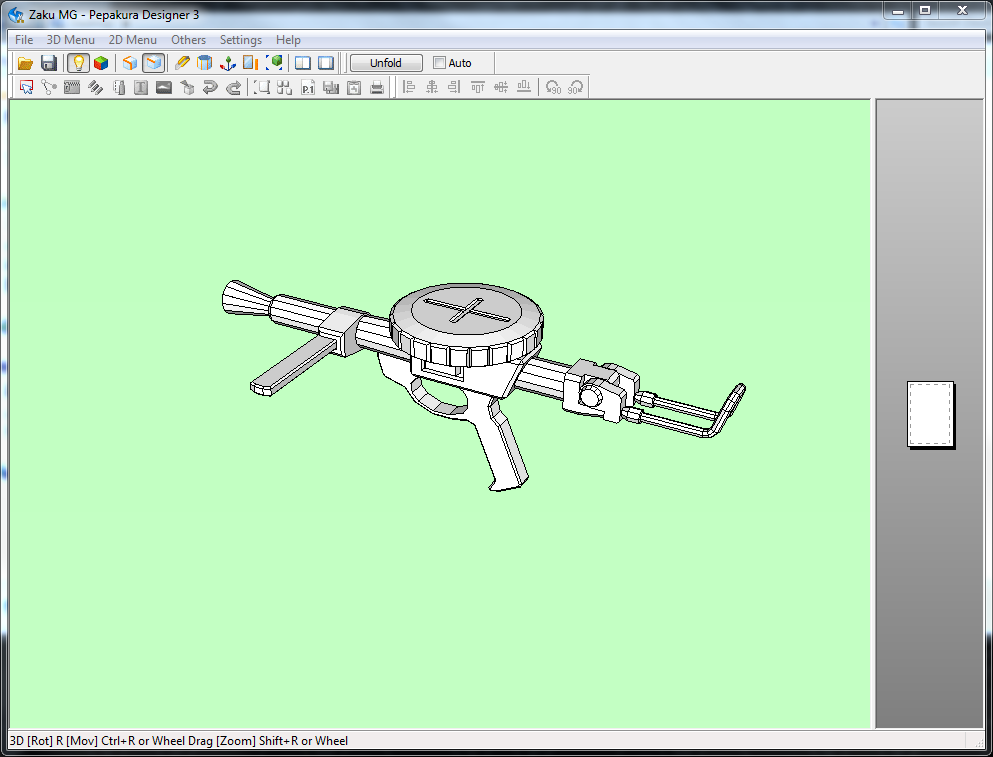Click the Undo curved arrow icon
Viewport: 993px width, 757px height.
pos(210,87)
